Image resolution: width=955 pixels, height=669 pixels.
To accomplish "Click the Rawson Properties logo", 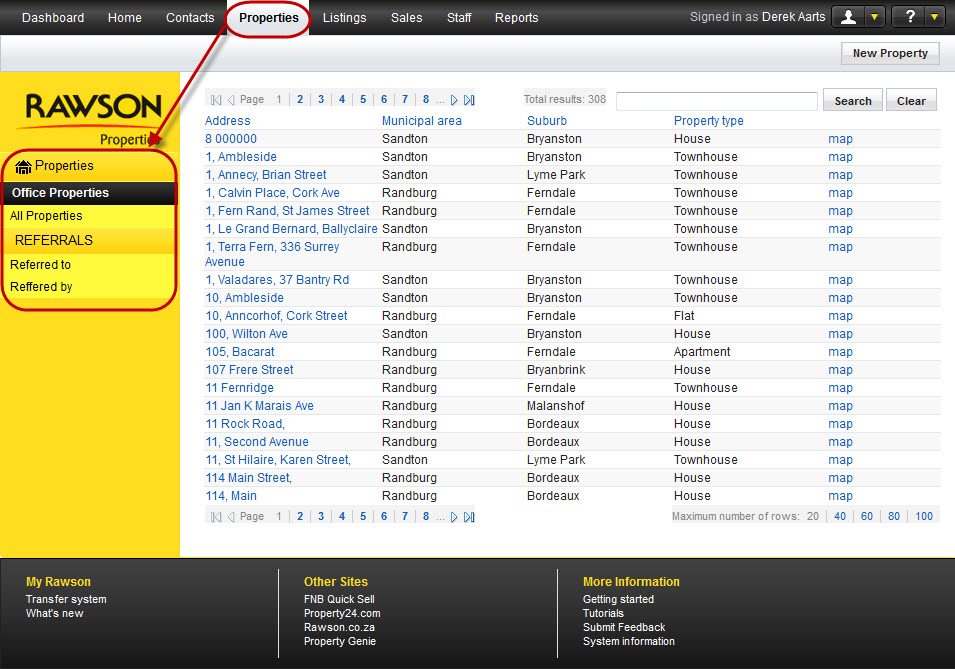I will [x=94, y=113].
